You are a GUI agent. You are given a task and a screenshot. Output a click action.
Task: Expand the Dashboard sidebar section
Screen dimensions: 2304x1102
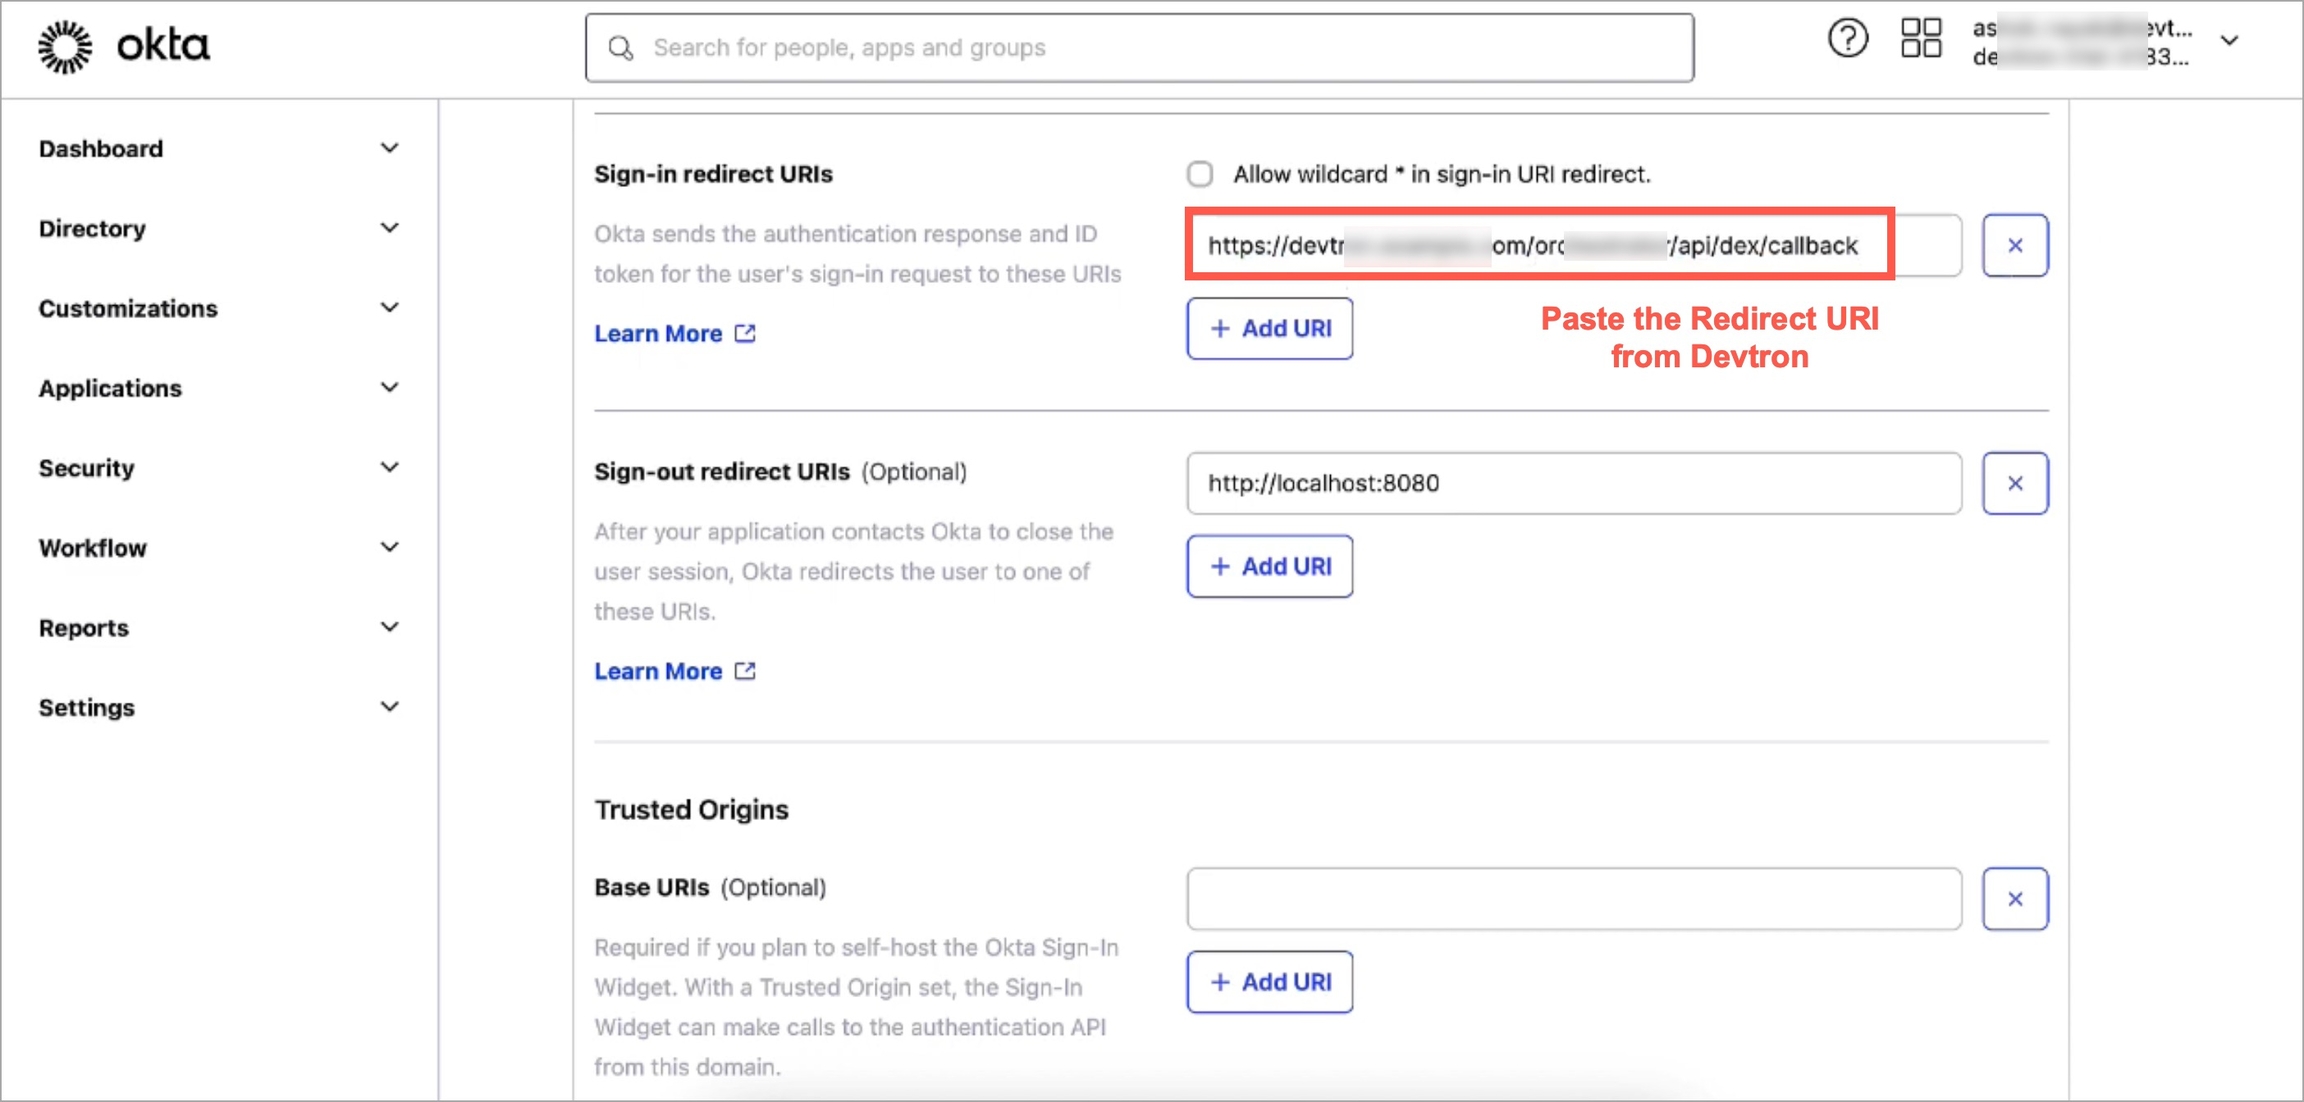389,148
